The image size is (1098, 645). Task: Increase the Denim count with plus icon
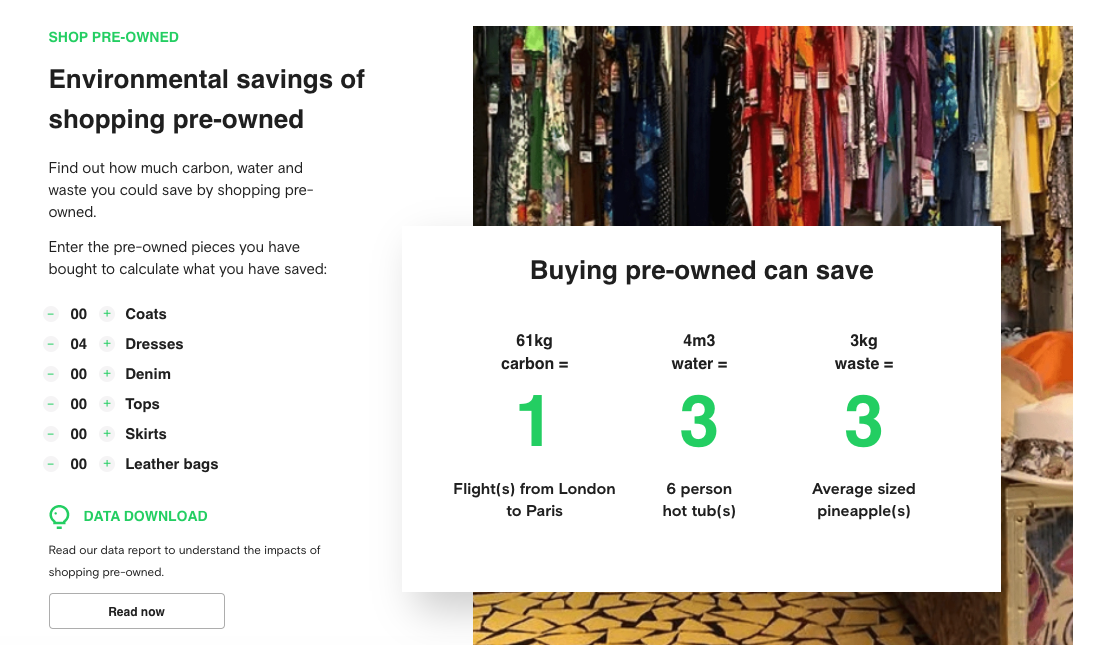(107, 374)
